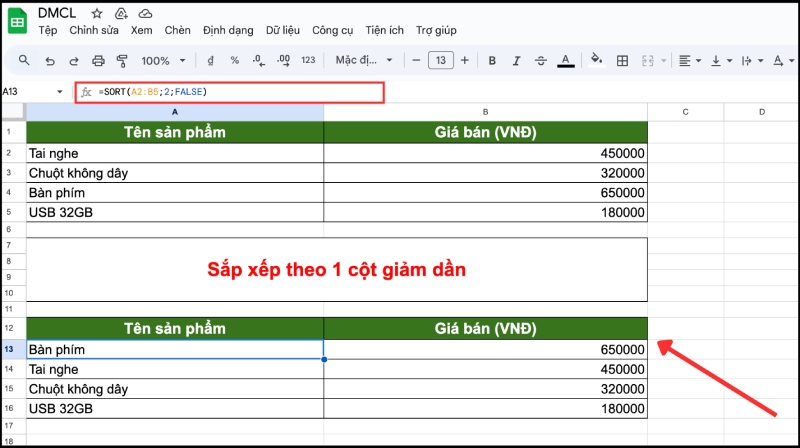Expand the merge cells dropdown arrow
800x448 pixels.
[664, 61]
